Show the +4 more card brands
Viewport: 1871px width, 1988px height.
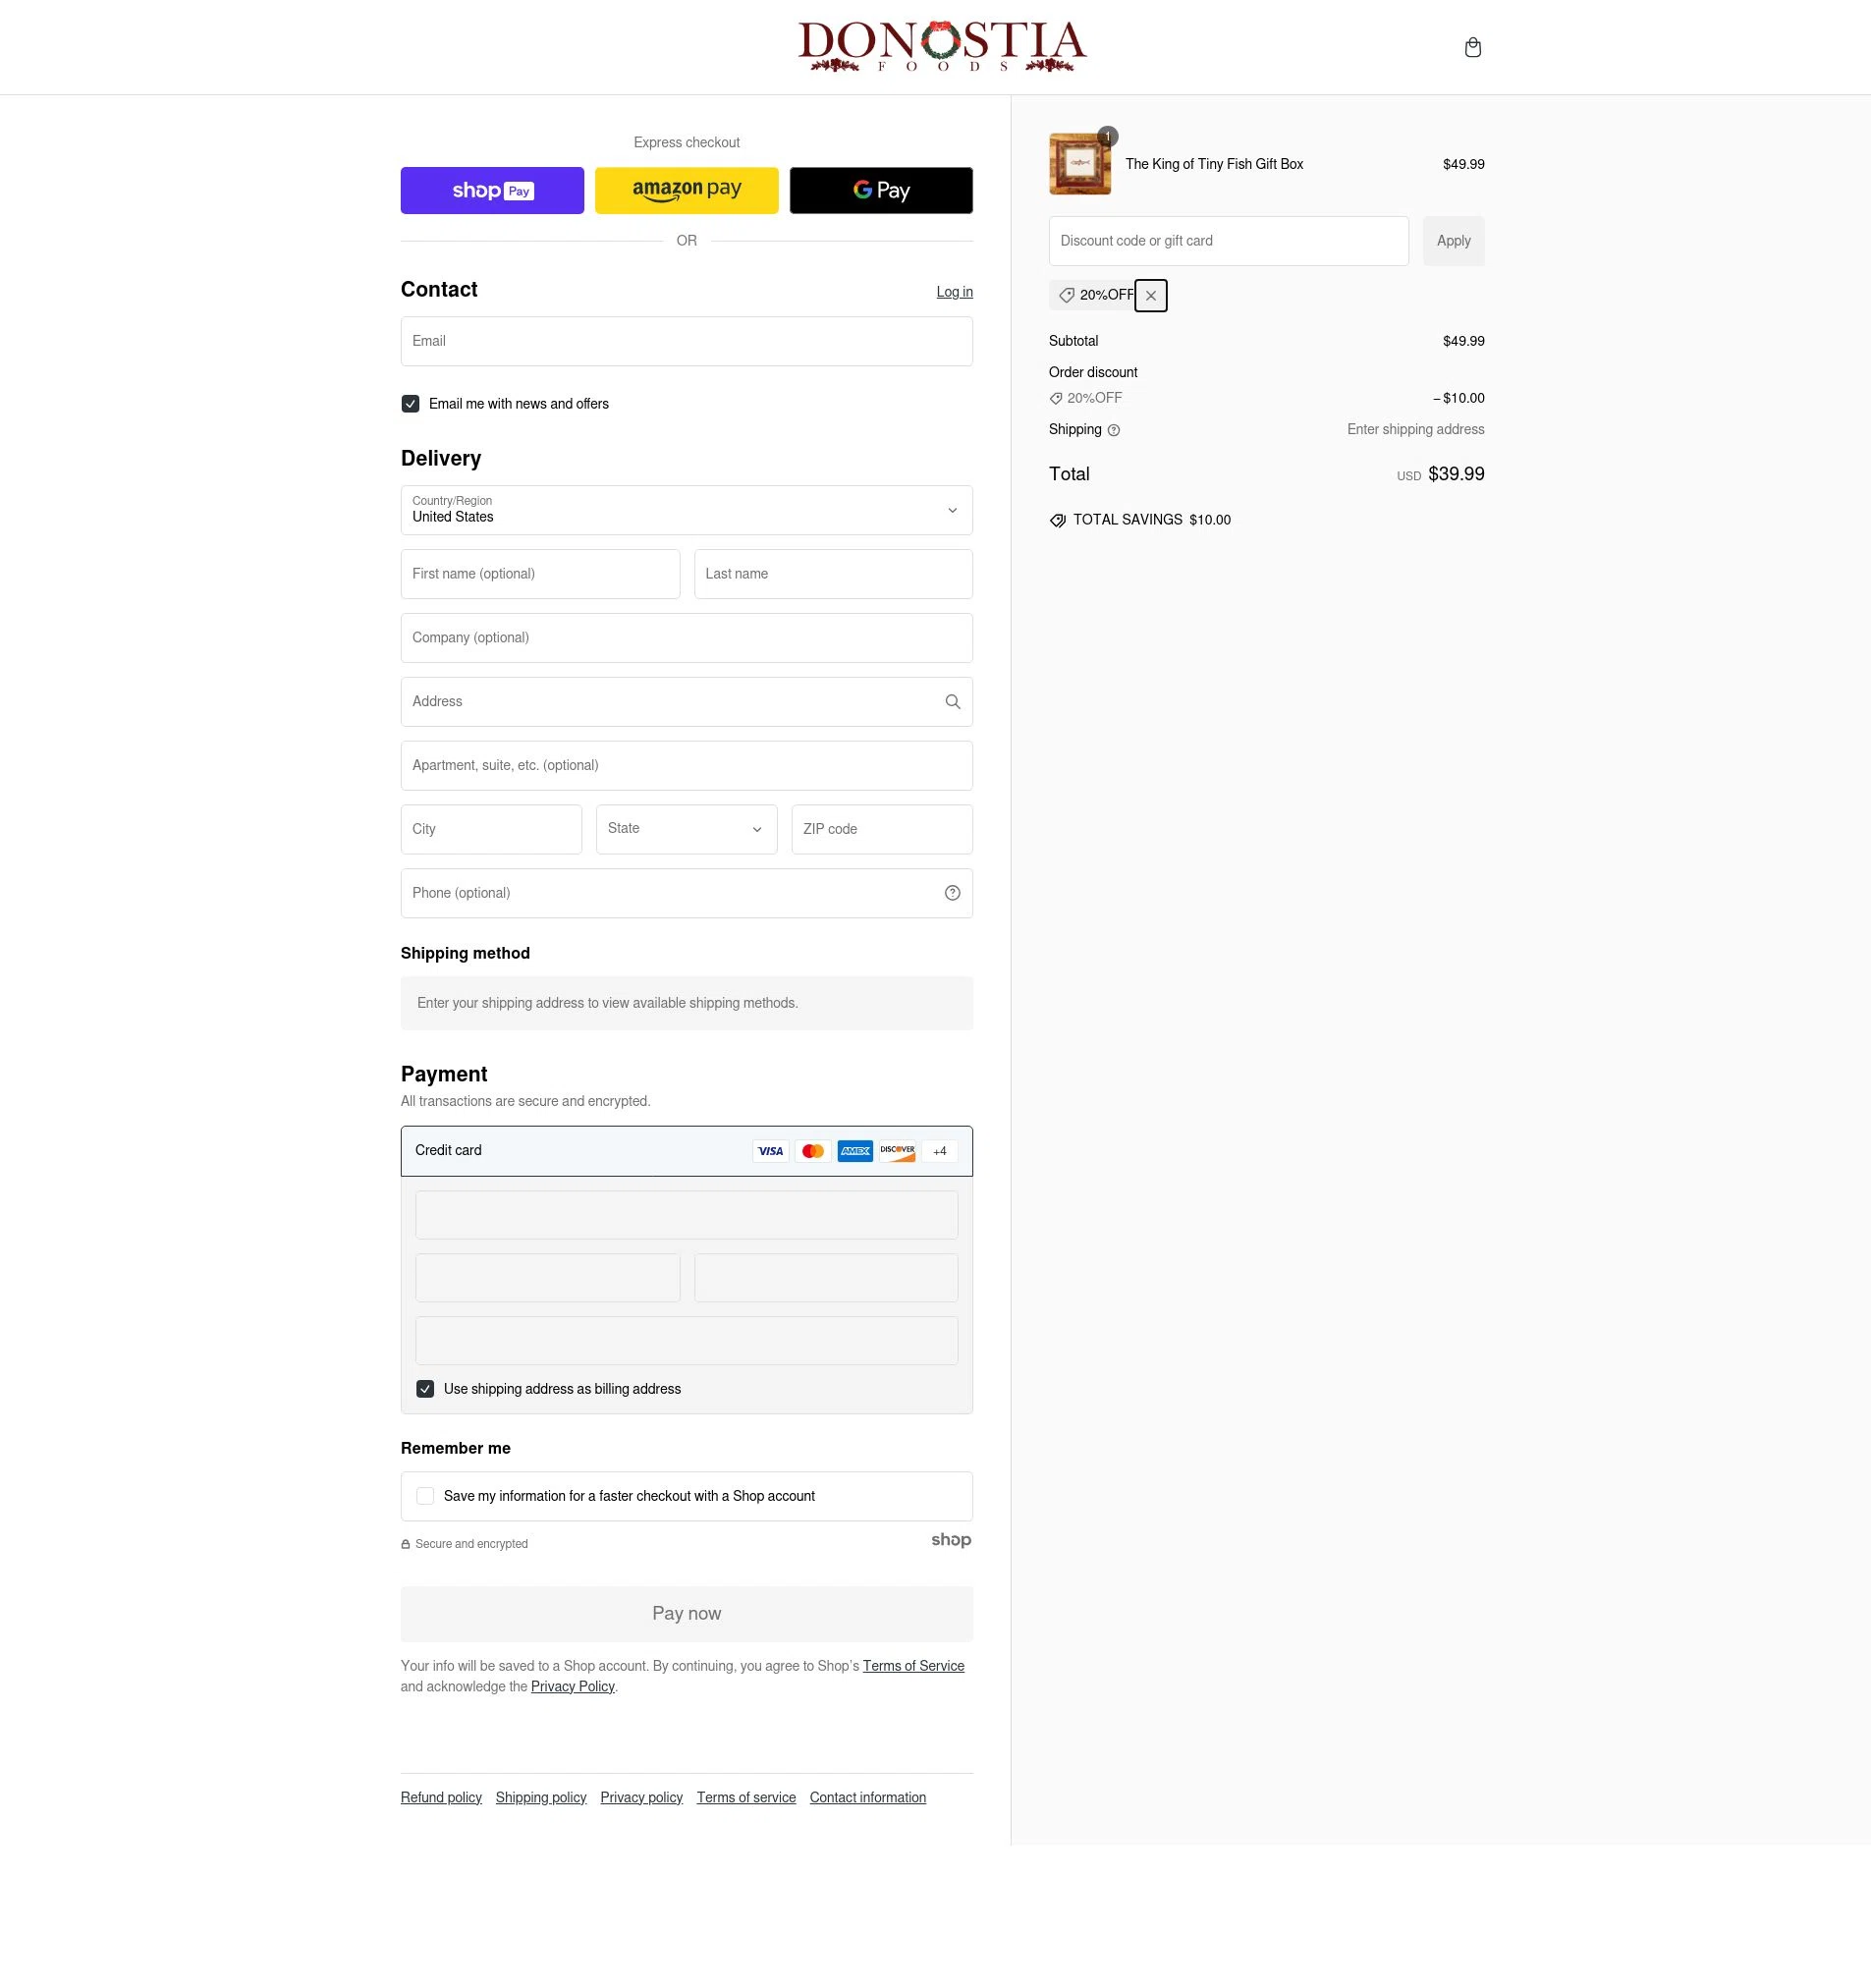coord(939,1151)
